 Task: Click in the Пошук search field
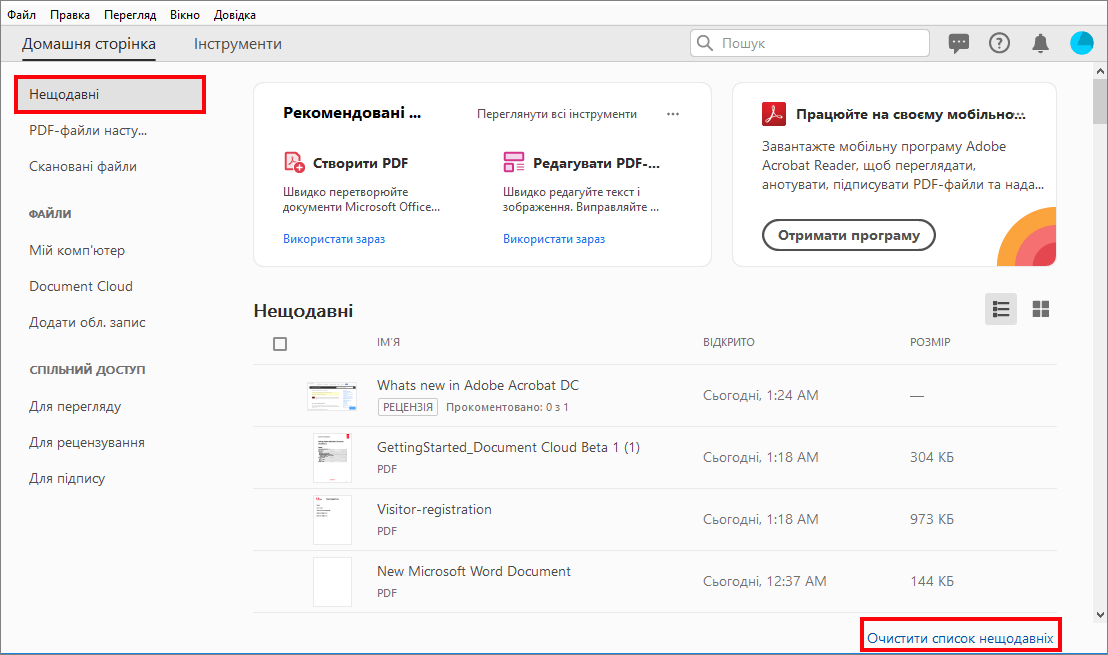click(810, 43)
